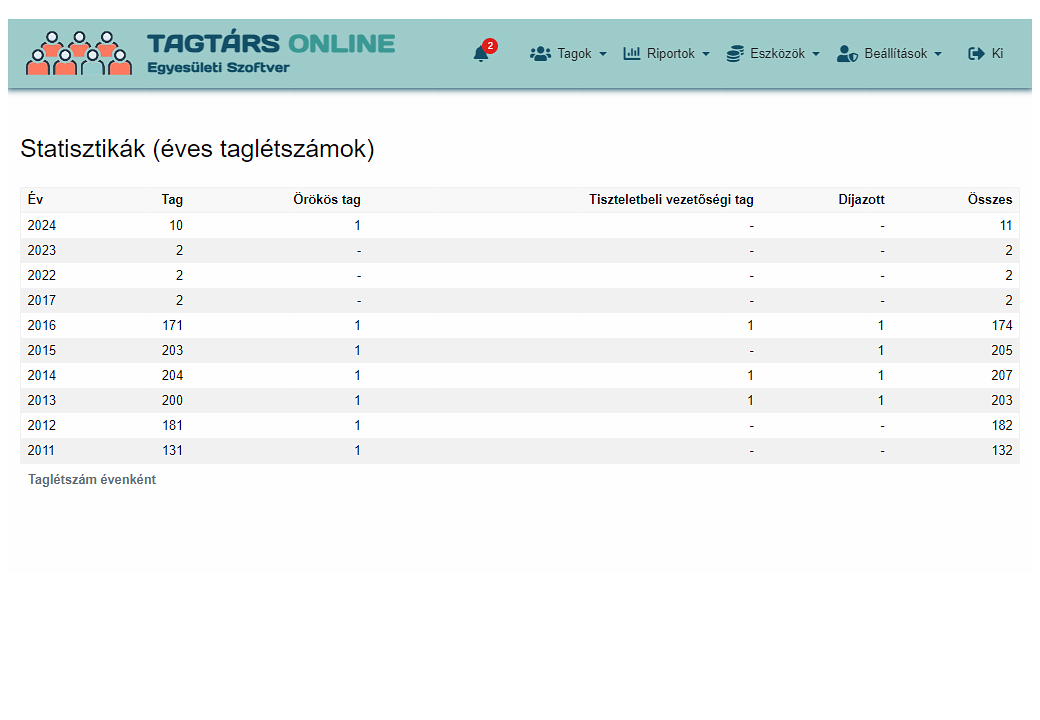This screenshot has height=720, width=1040.
Task: Click the Beállítások user shield icon
Action: [847, 54]
